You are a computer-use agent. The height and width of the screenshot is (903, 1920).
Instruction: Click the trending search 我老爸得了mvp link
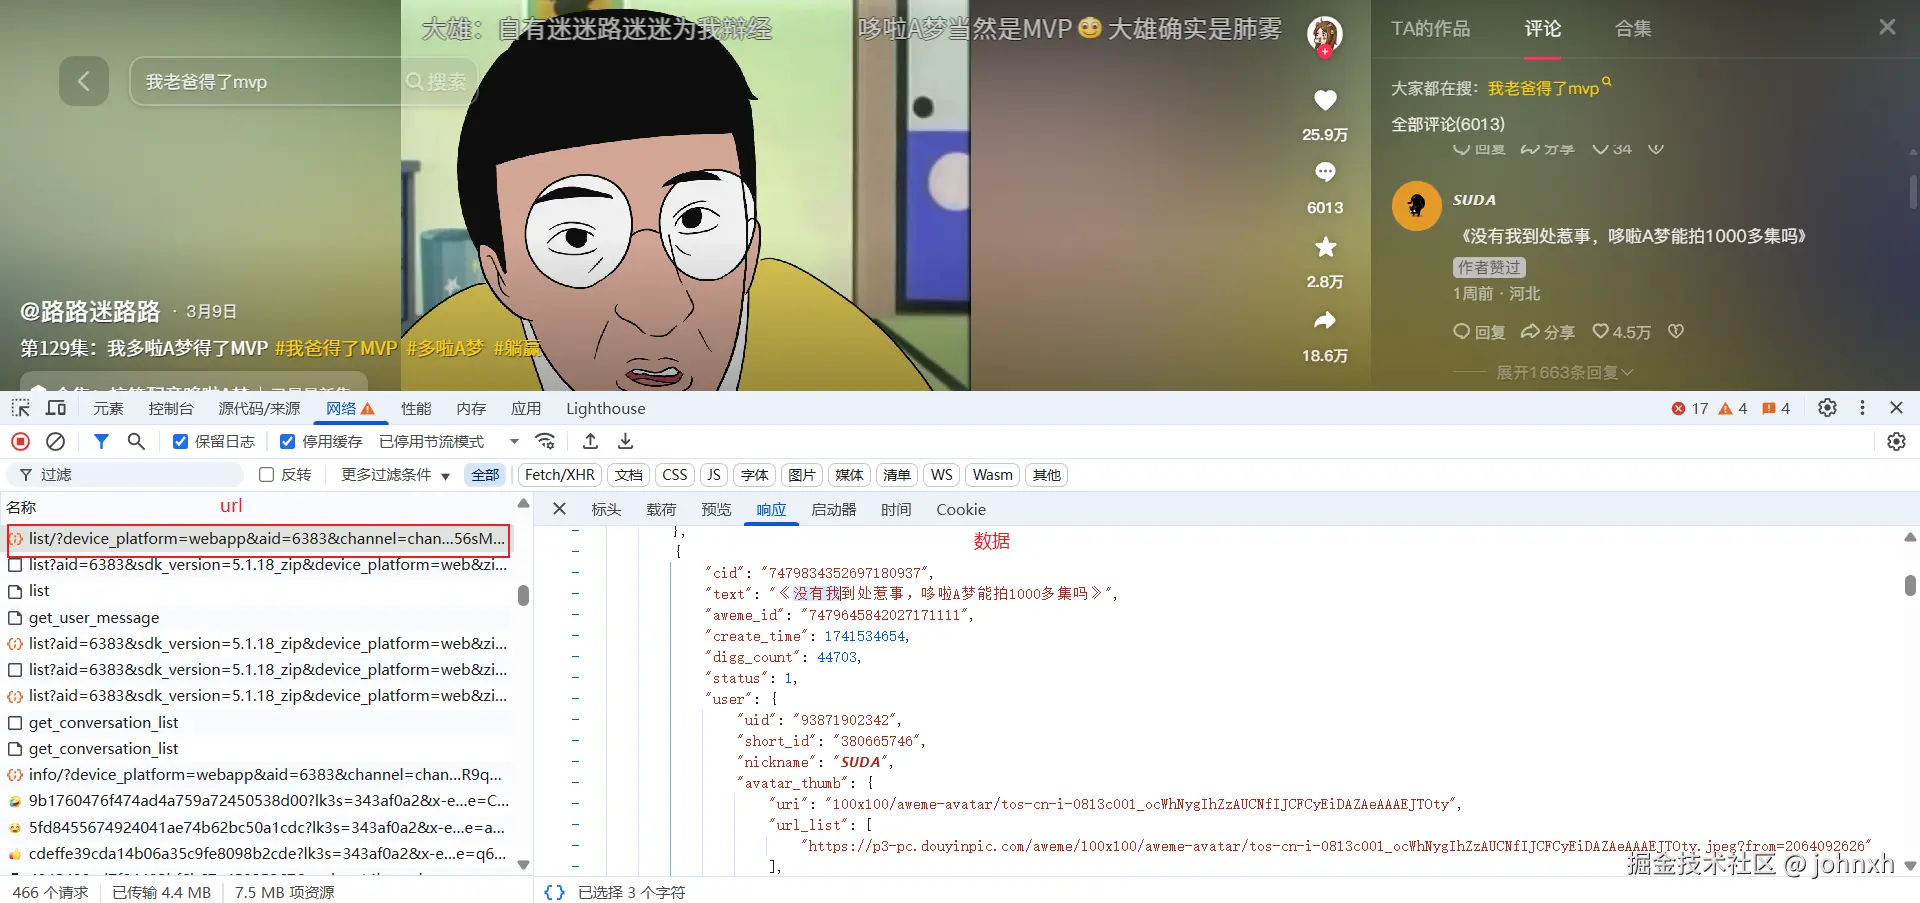[1543, 88]
